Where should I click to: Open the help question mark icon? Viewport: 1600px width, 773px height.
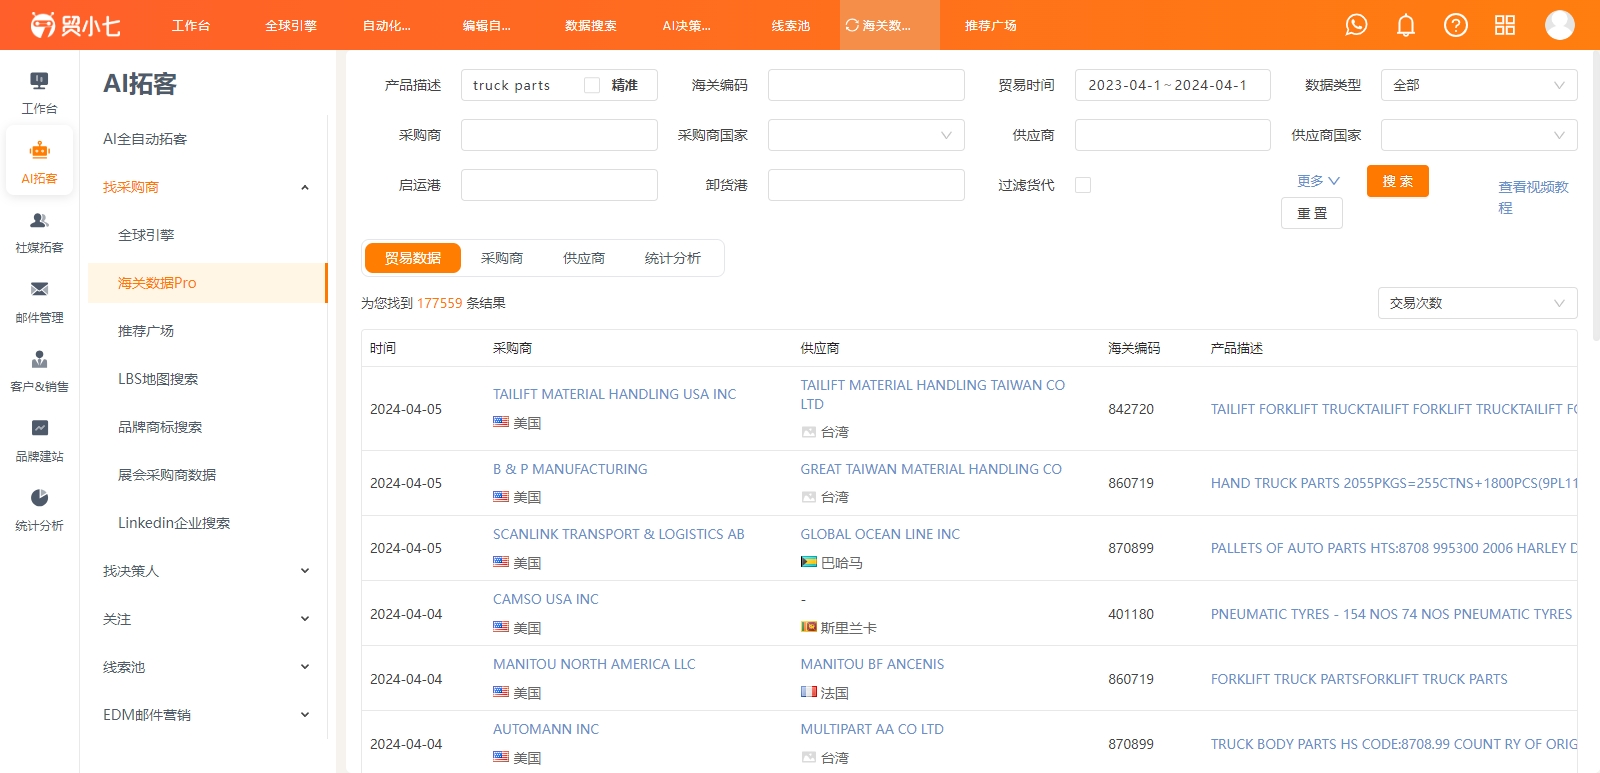1456,25
